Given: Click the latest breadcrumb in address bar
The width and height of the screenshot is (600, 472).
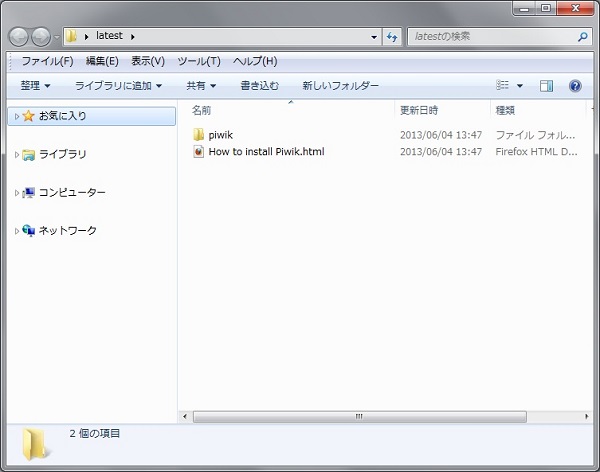Looking at the screenshot, I should 109,36.
